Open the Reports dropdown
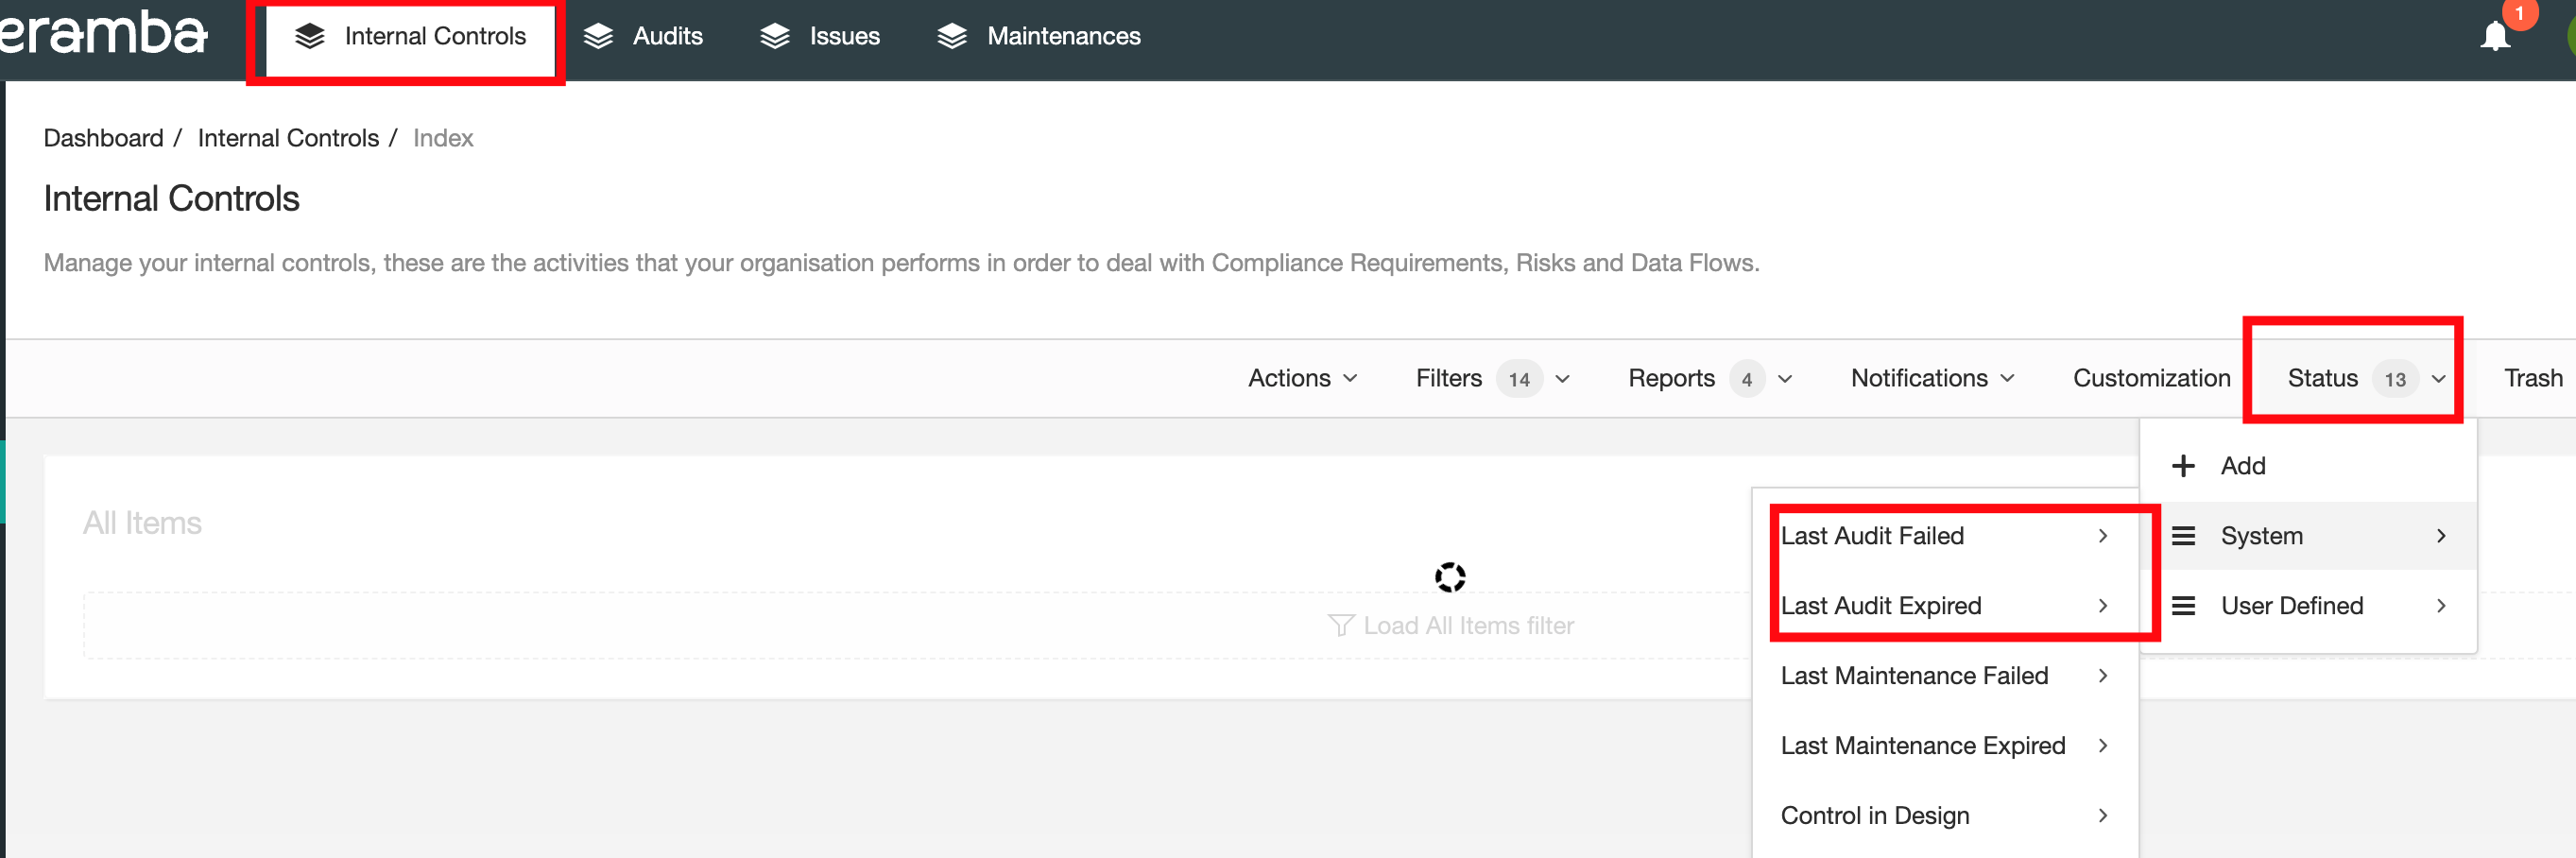2576x858 pixels. [1709, 378]
